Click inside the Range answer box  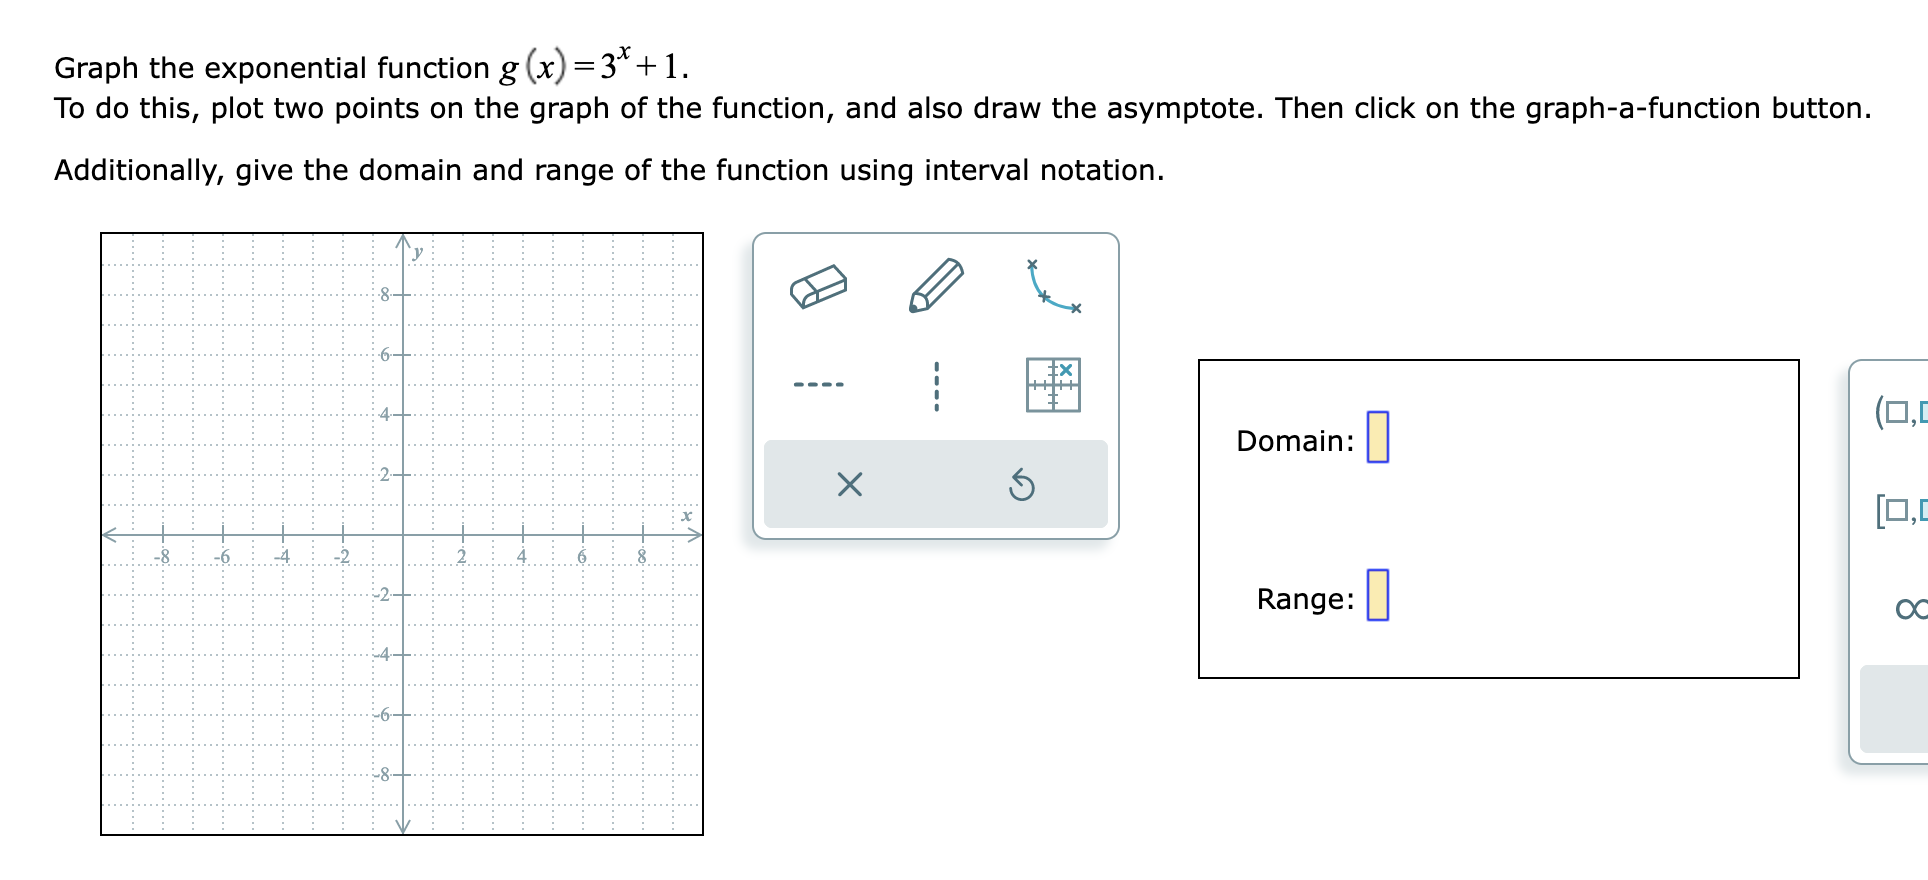(x=1379, y=598)
